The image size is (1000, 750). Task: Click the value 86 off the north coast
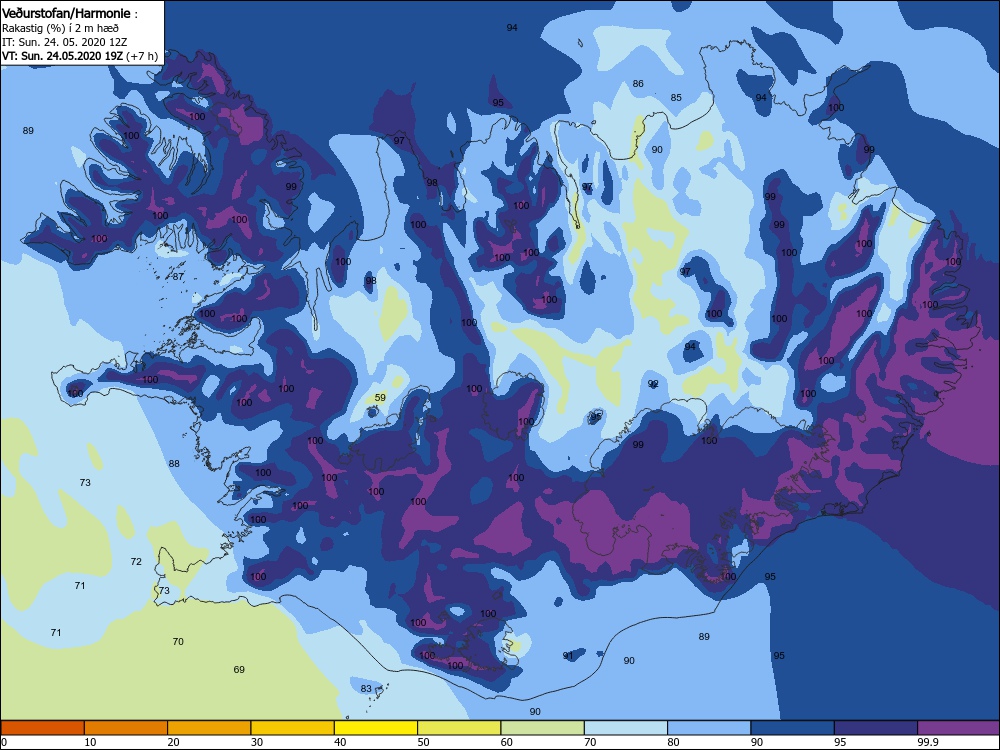tap(638, 84)
